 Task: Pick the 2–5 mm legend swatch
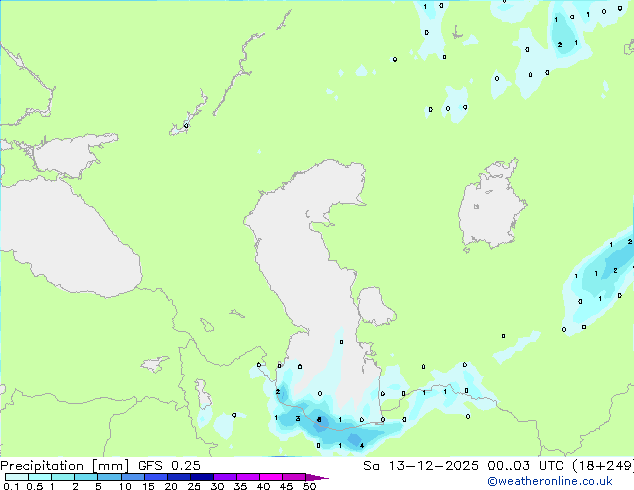pyautogui.click(x=86, y=477)
